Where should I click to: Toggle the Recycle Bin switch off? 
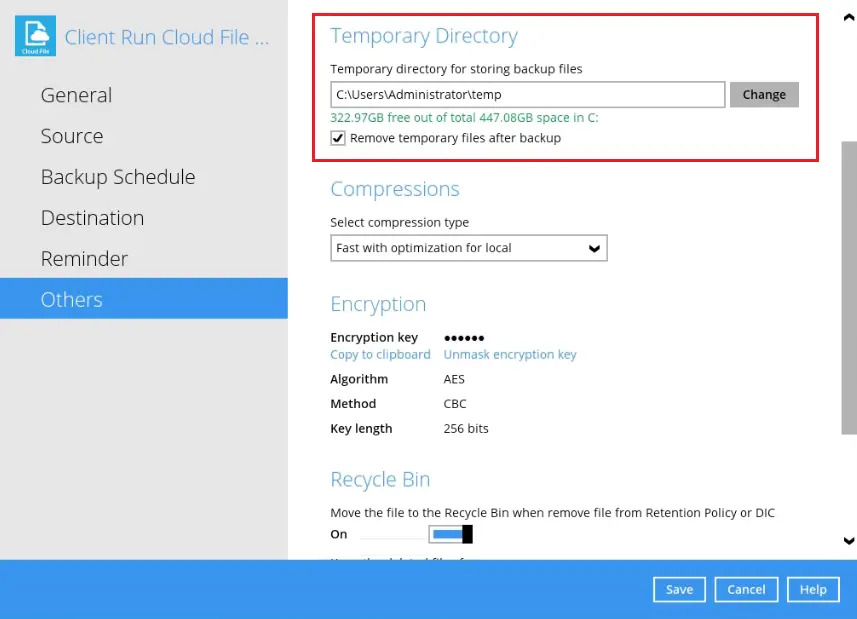(x=451, y=535)
